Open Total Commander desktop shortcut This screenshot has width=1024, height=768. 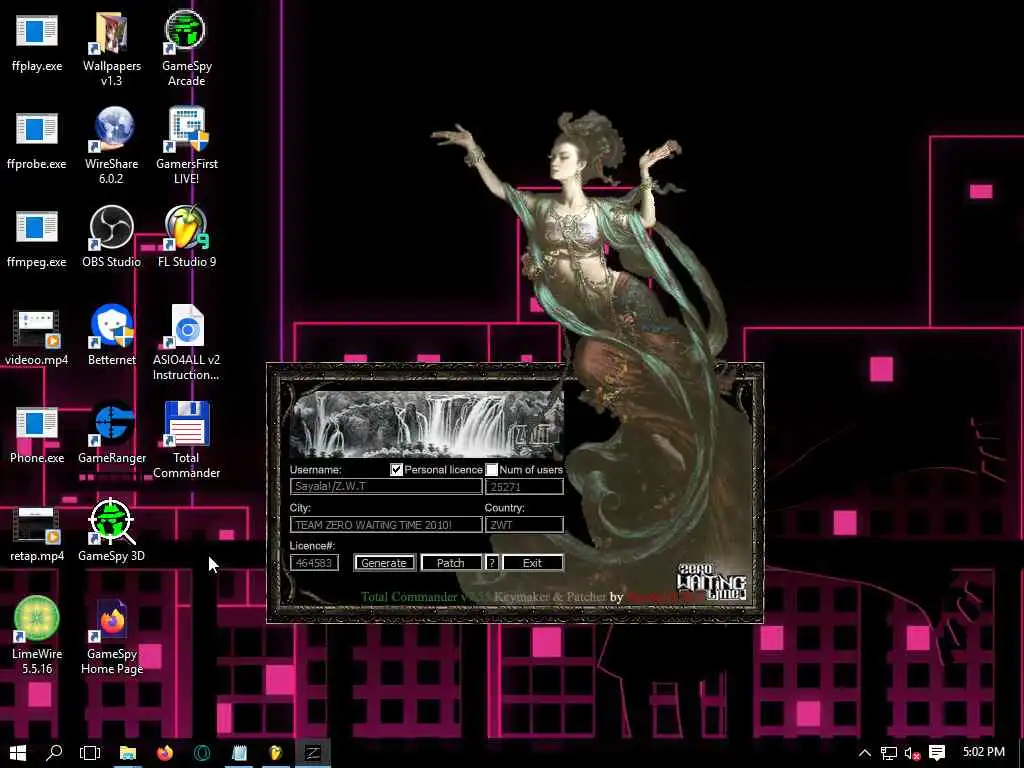[187, 440]
